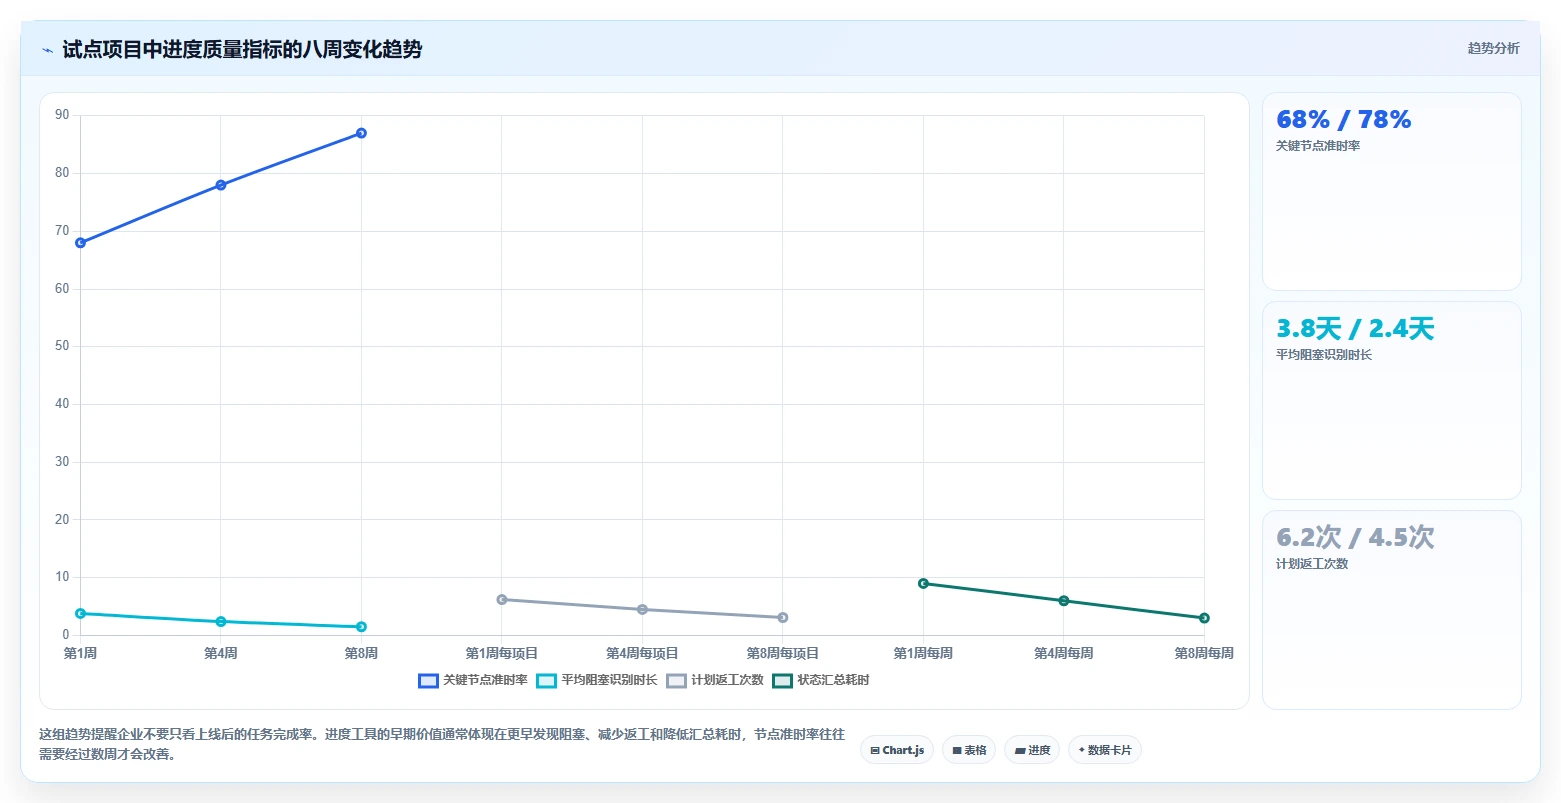The image size is (1561, 803).
Task: Toggle the 状态汇总耗时 legend entry
Action: pyautogui.click(x=821, y=680)
